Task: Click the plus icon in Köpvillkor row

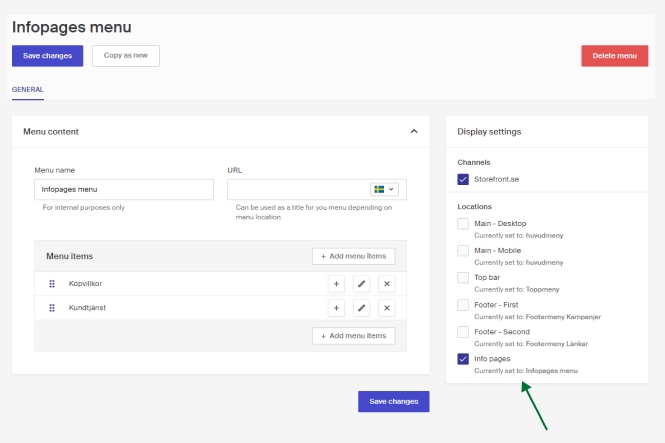Action: click(336, 284)
